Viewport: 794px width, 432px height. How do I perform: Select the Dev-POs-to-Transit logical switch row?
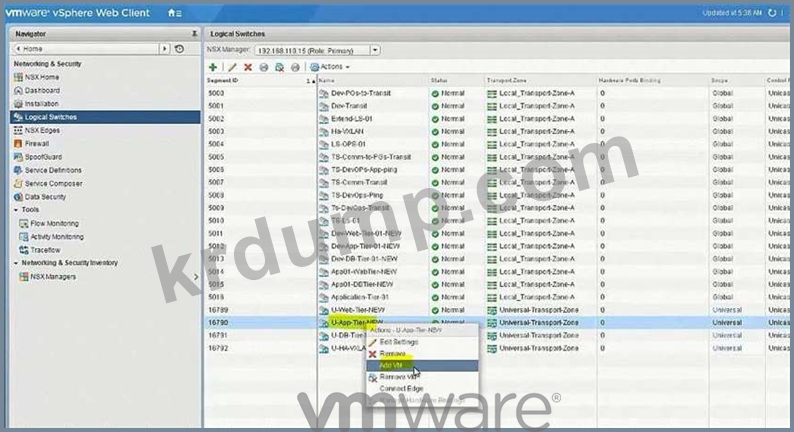(496, 93)
